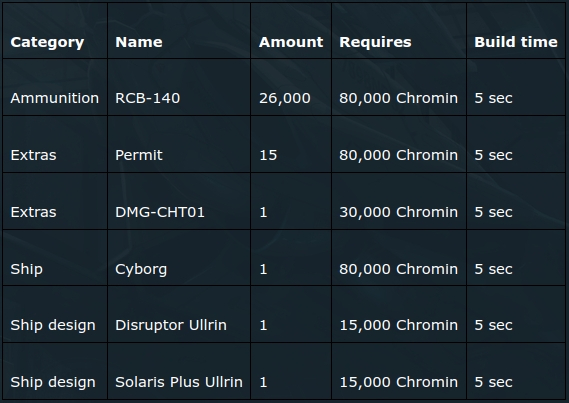
Task: Click the Ship category cell for Cyborg
Action: [x=26, y=270]
